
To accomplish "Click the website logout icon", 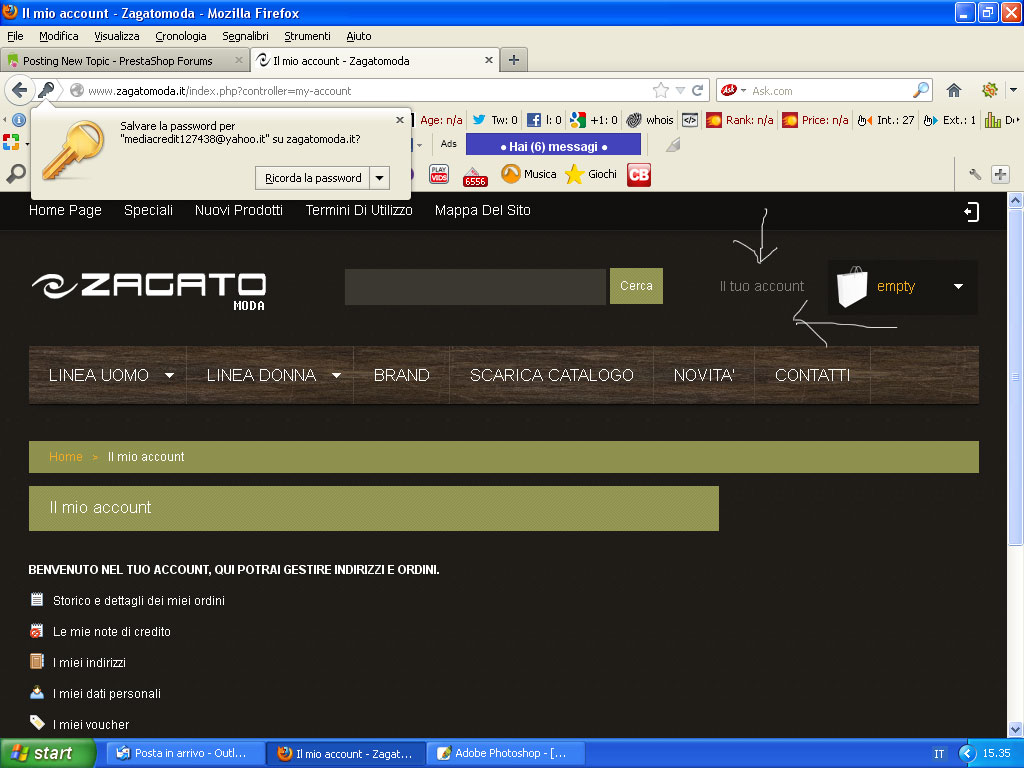I will pos(971,212).
